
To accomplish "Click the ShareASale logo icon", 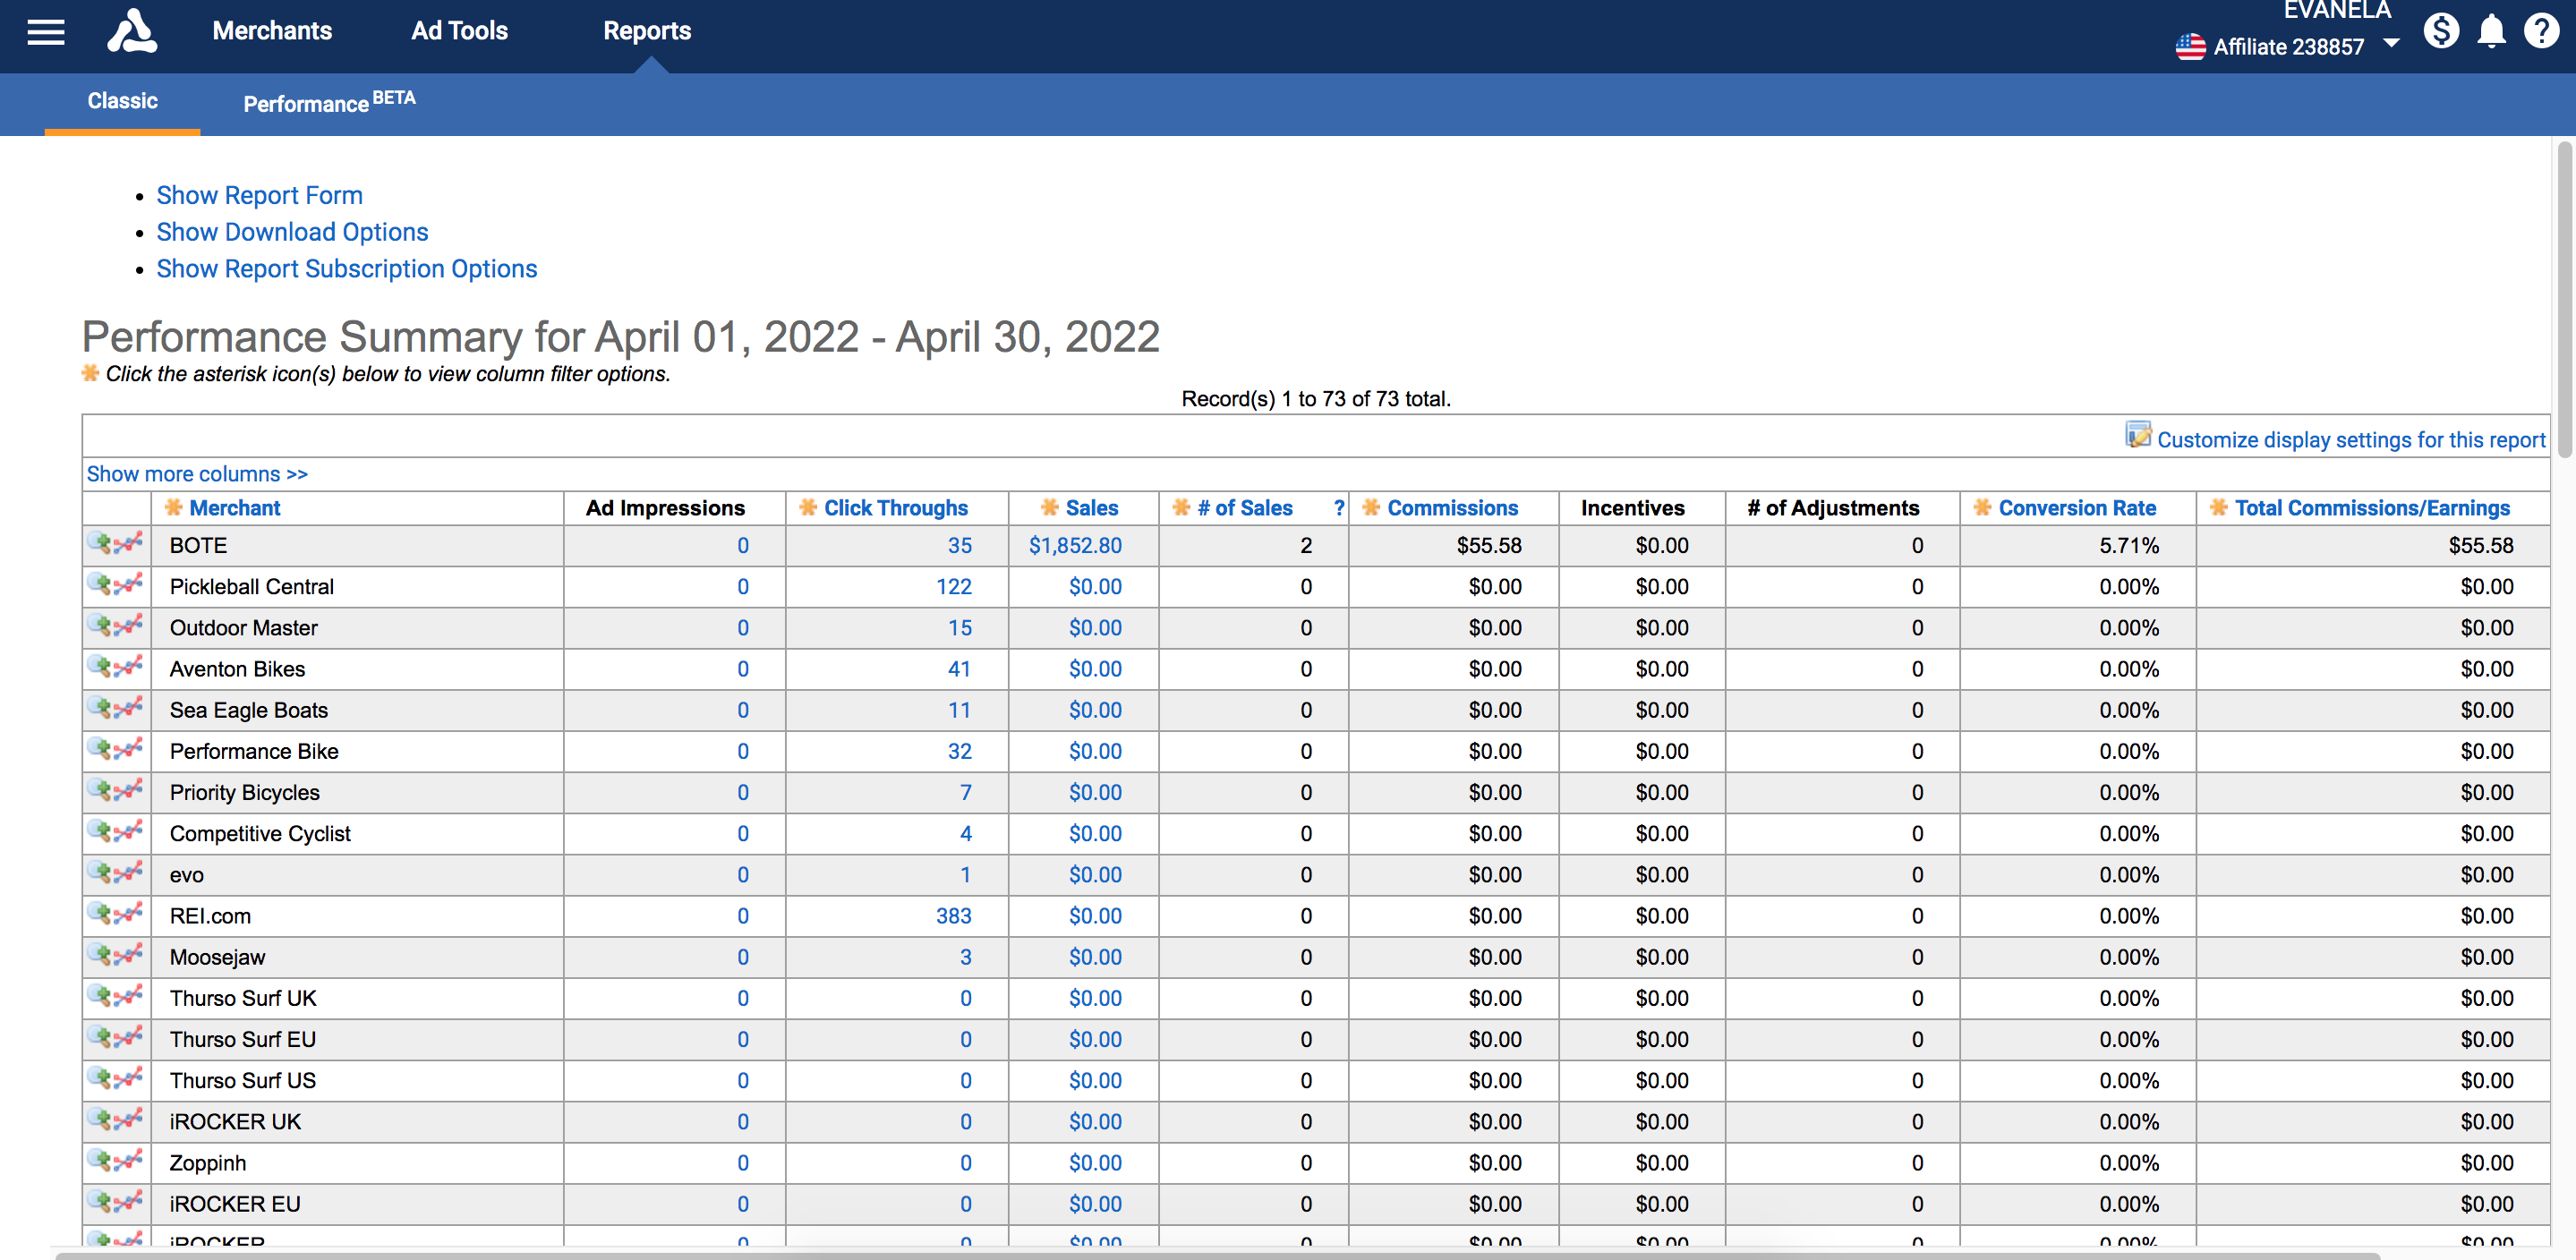I will pyautogui.click(x=132, y=31).
